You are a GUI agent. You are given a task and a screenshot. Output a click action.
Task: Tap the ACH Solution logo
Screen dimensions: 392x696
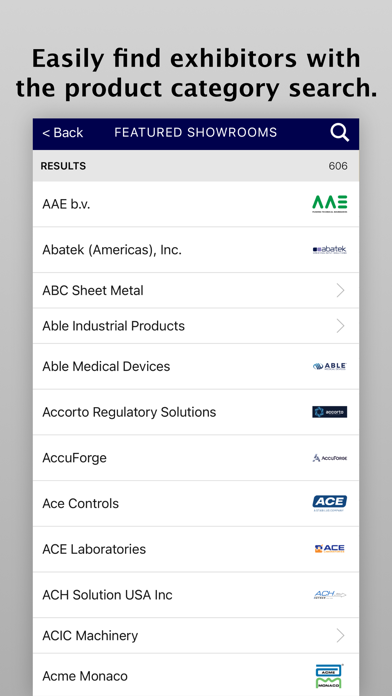tap(329, 595)
